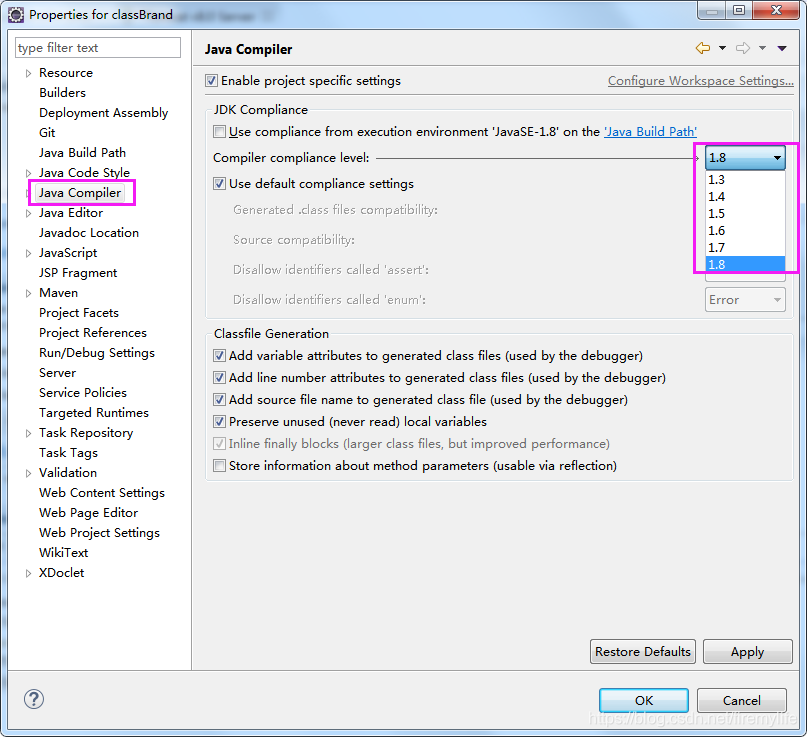Viewport: 807px width, 737px height.
Task: Select 1.6 in compliance level list
Action: pos(745,231)
